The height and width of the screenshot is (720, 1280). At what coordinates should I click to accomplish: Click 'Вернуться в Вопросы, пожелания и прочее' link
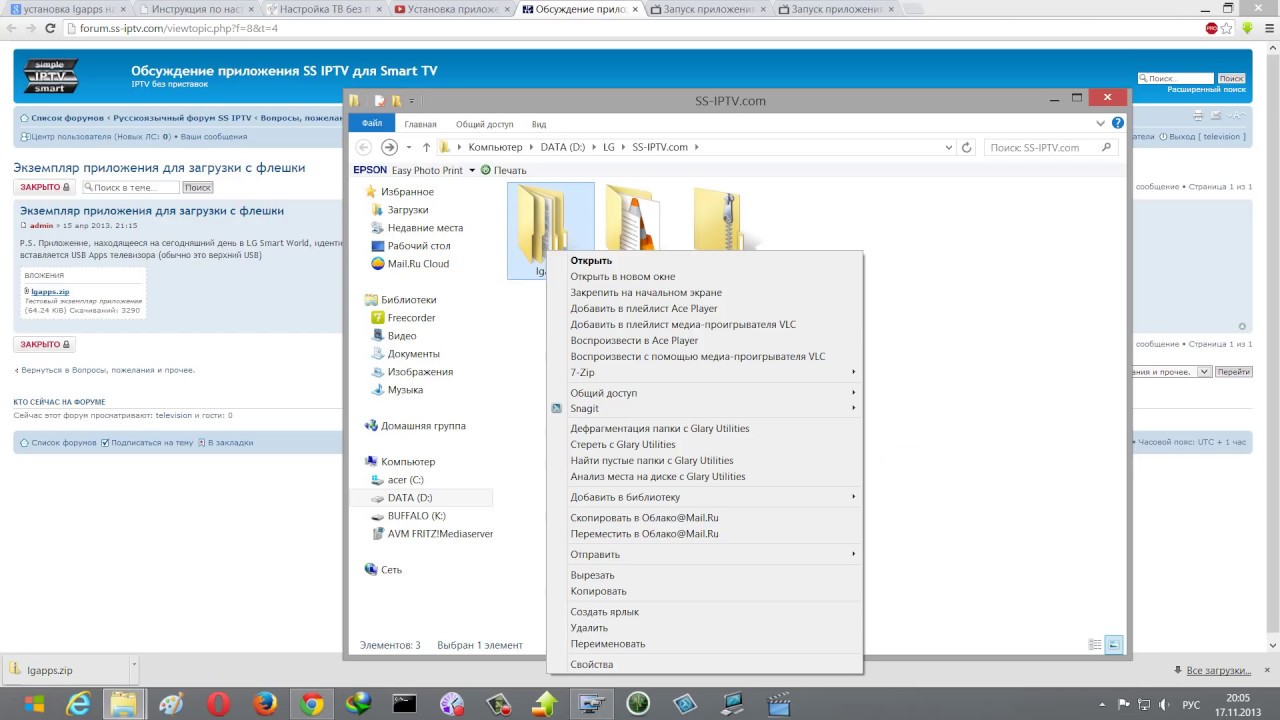[x=108, y=370]
